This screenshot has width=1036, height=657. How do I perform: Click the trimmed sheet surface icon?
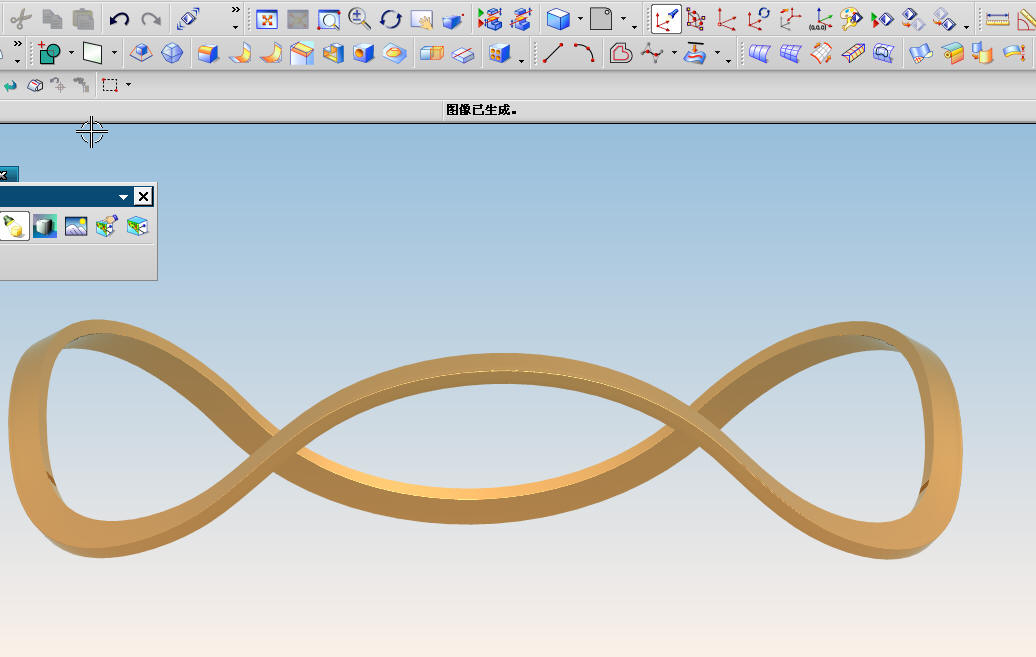coord(883,53)
